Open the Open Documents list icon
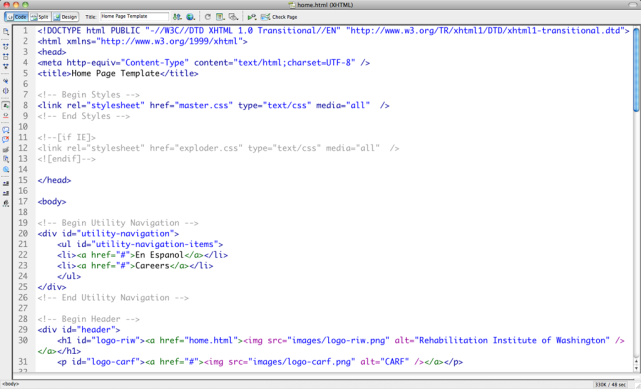Screen dimensions: 641x389 click(6, 31)
